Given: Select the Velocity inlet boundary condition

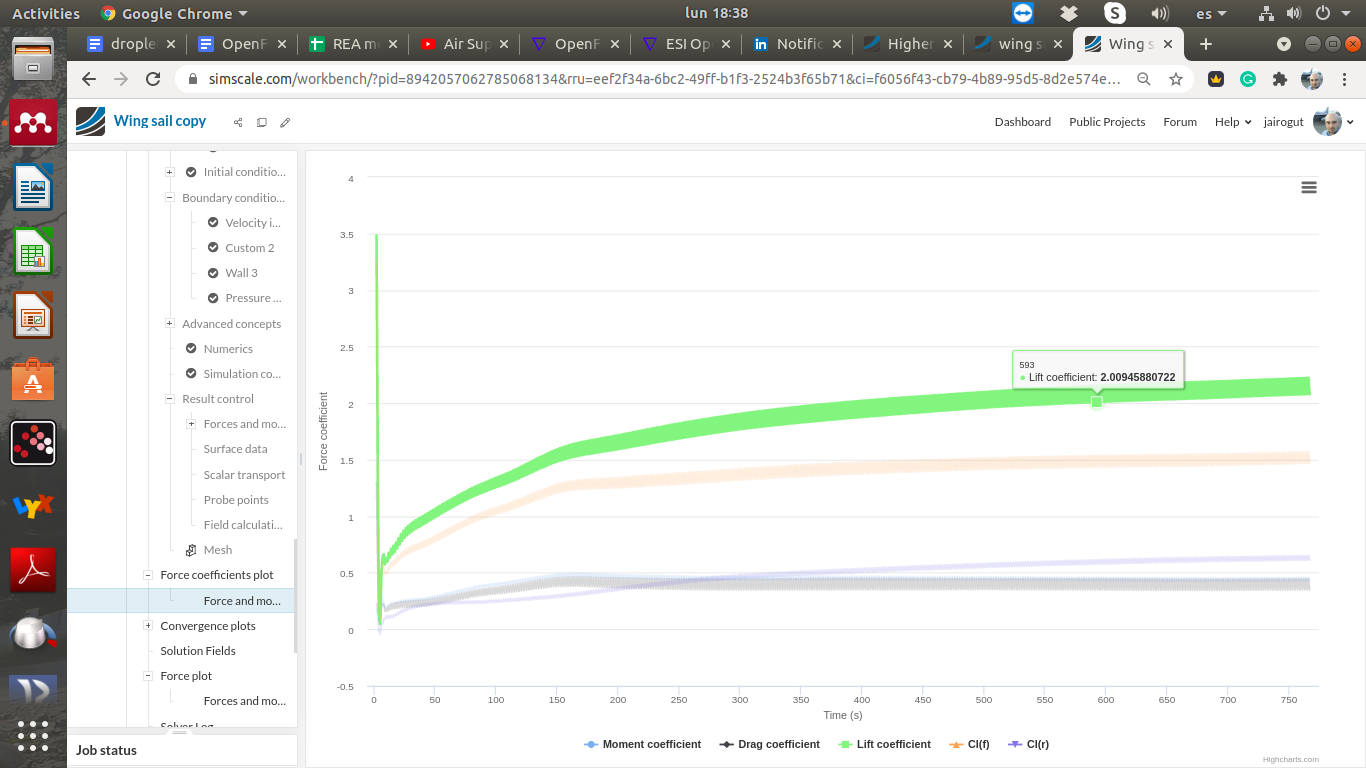Looking at the screenshot, I should [x=253, y=223].
